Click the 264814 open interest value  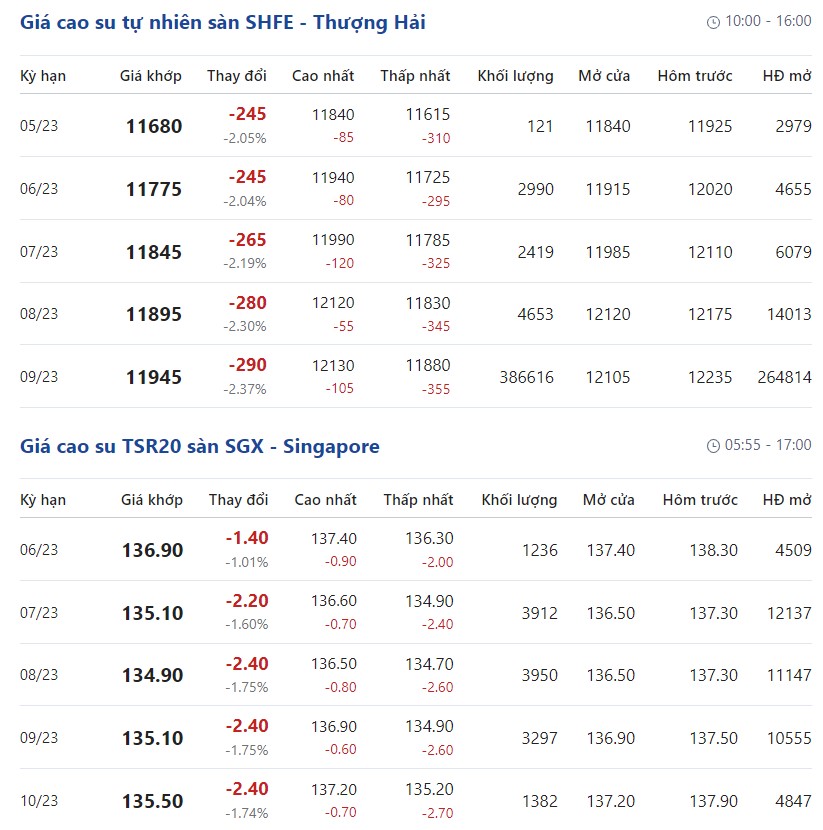pyautogui.click(x=784, y=377)
